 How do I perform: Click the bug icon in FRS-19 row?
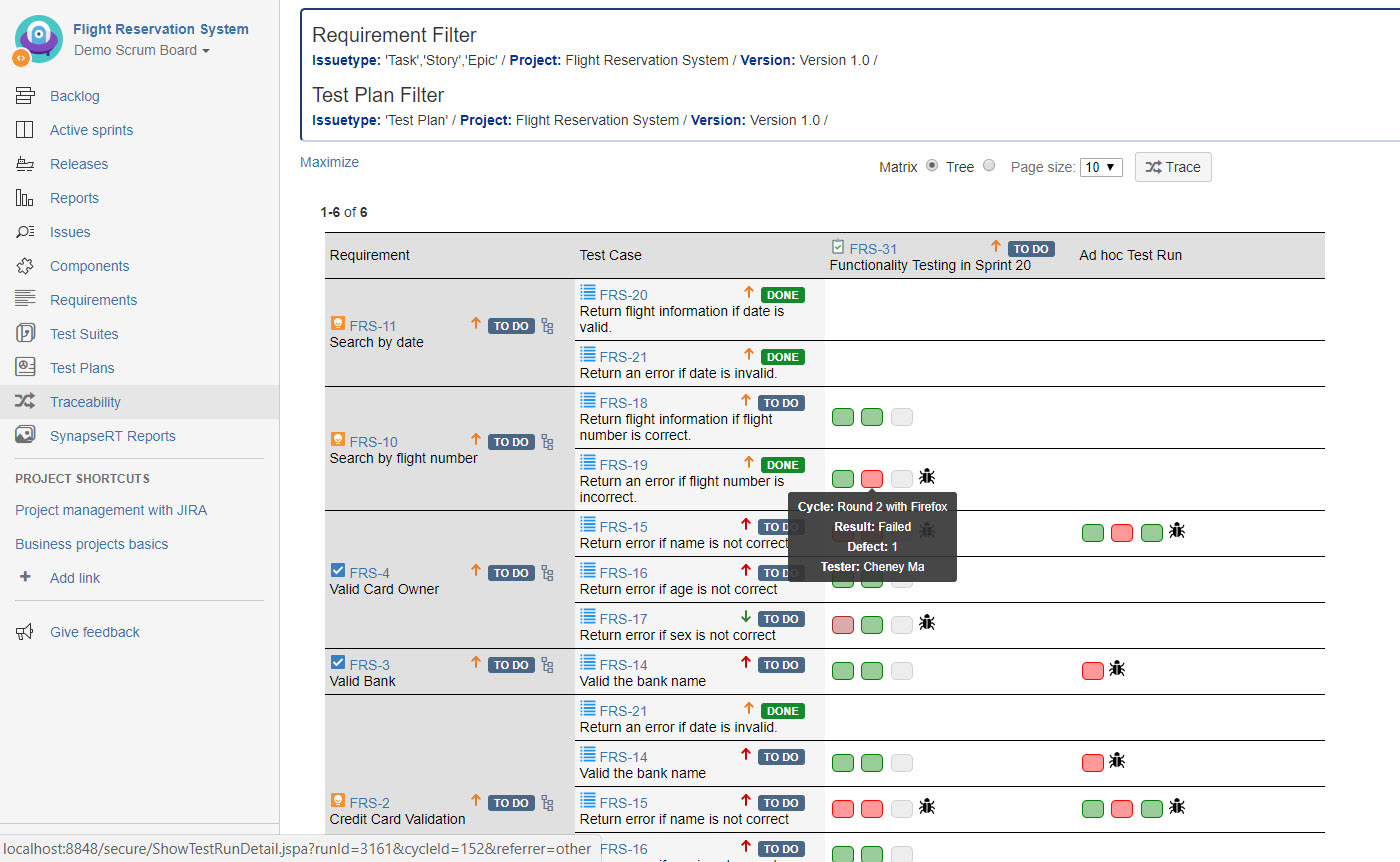coord(927,477)
